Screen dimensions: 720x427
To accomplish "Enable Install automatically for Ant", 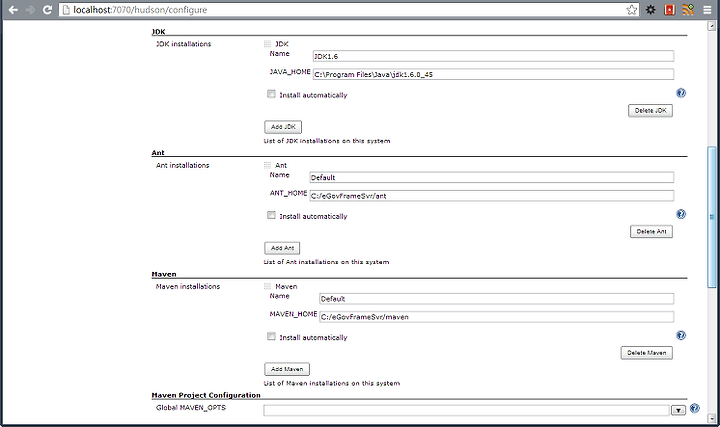I will pyautogui.click(x=271, y=215).
